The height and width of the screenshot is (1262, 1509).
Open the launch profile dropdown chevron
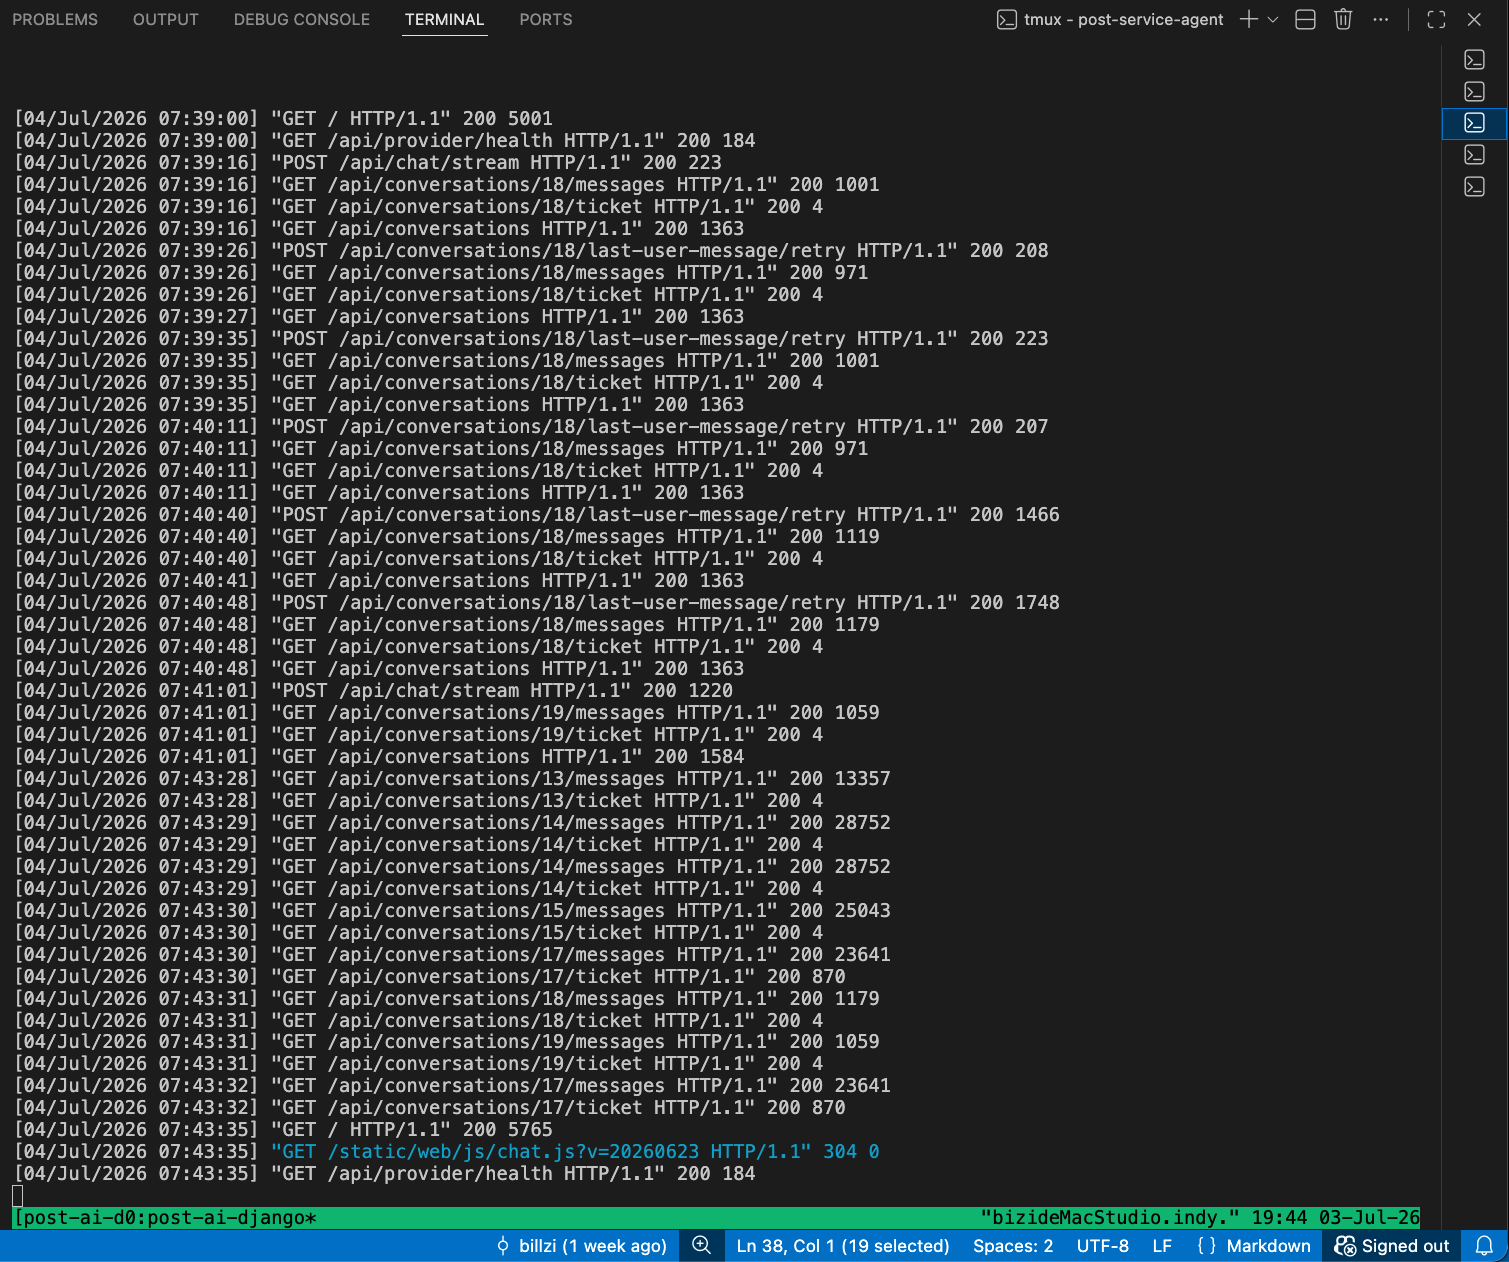coord(1273,20)
